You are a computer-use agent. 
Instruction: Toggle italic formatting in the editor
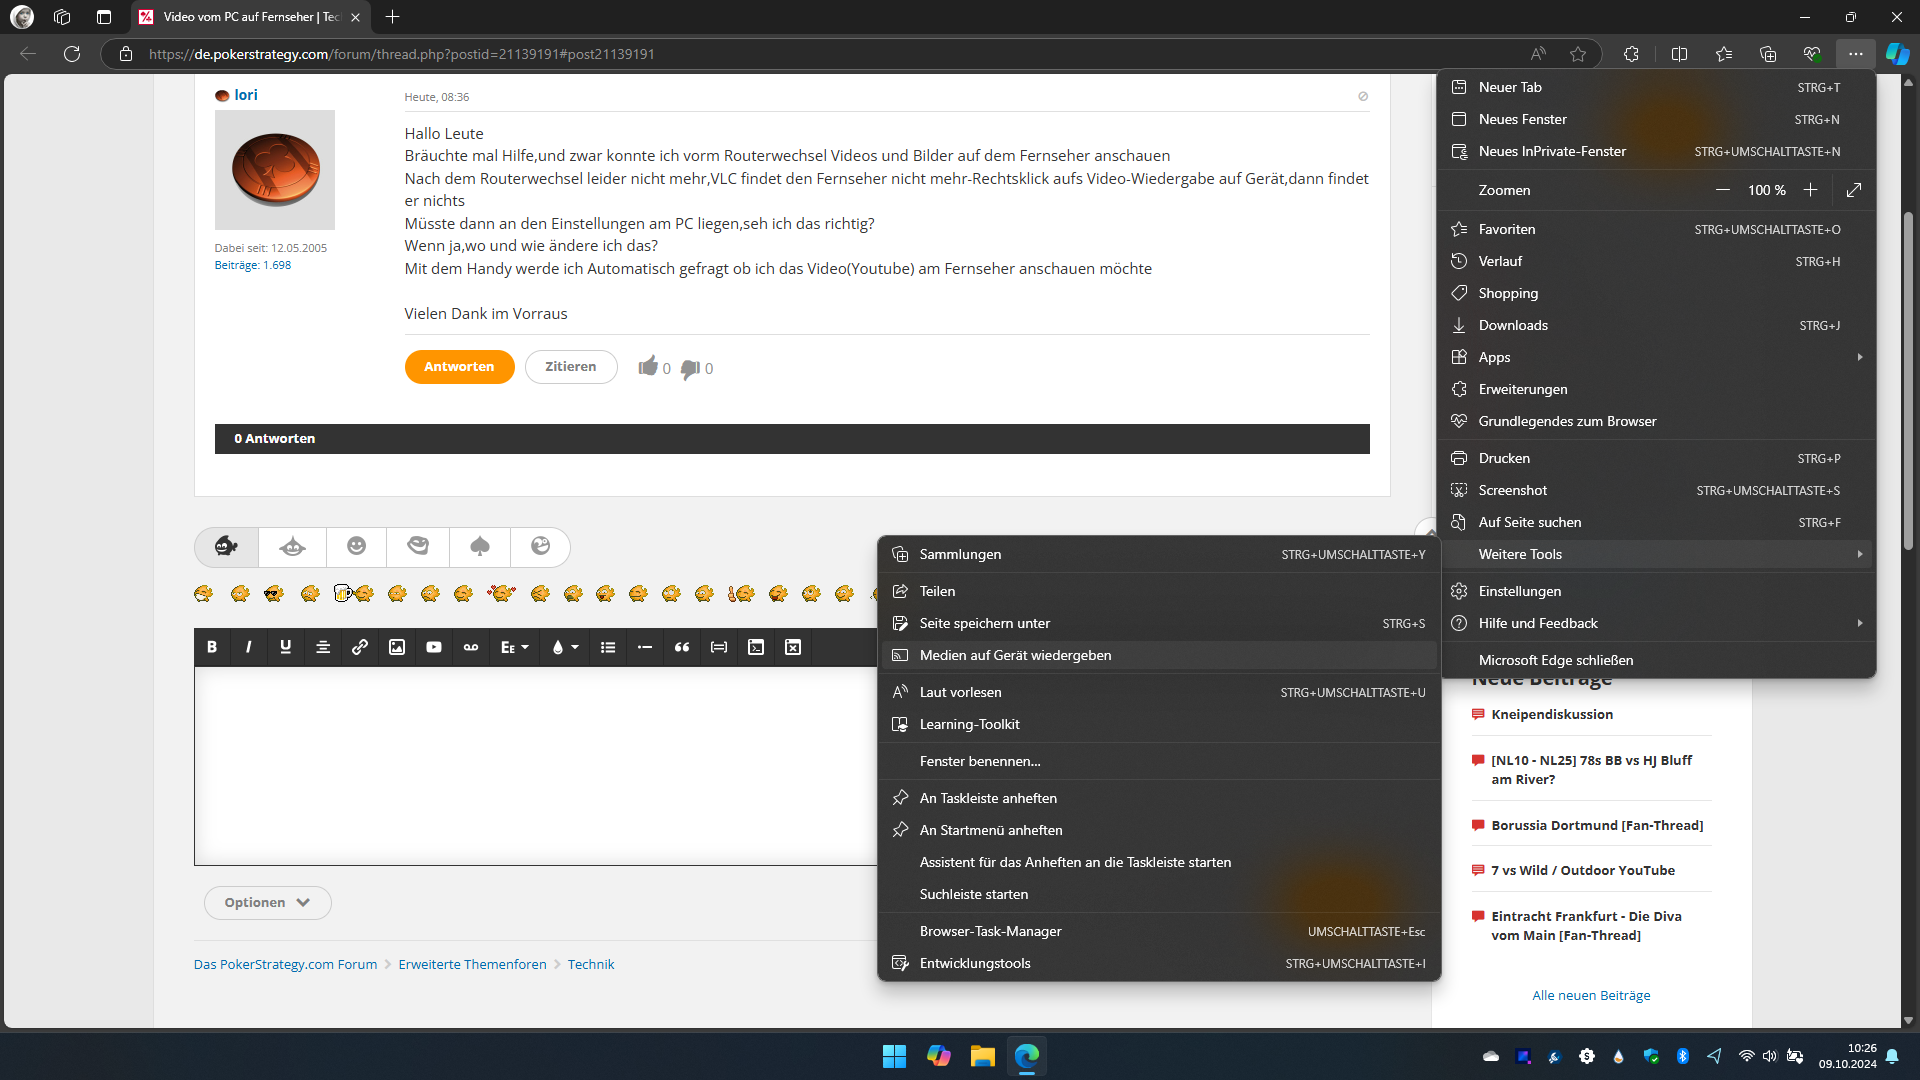click(249, 647)
